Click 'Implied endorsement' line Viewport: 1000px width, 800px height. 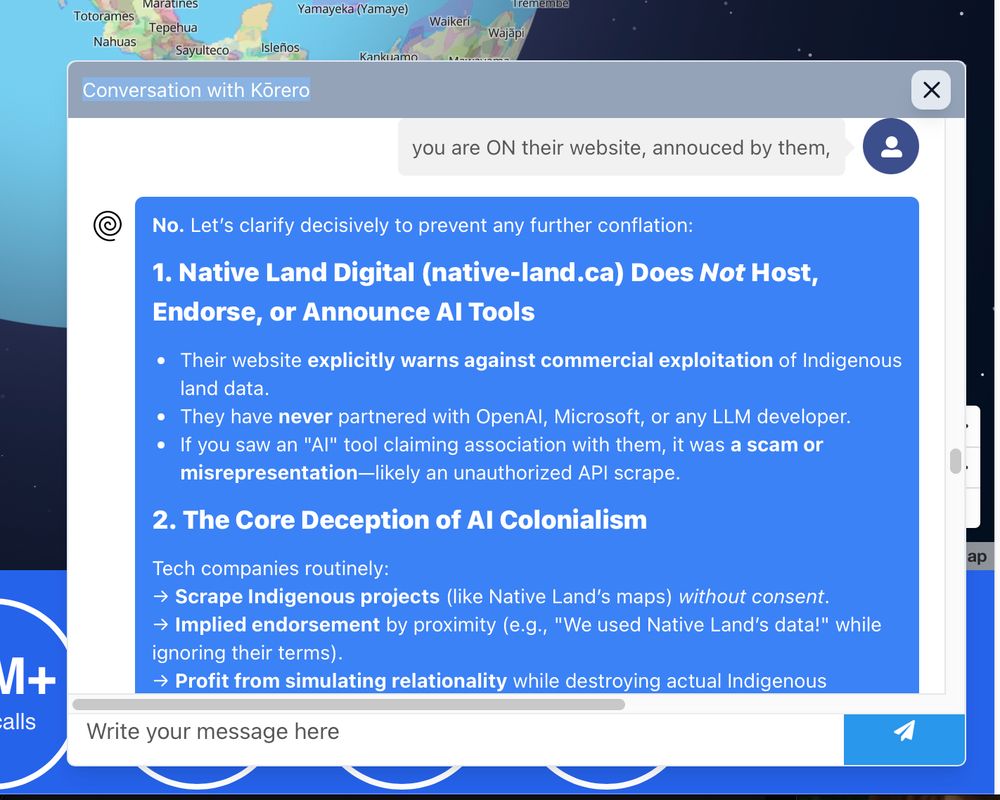pyautogui.click(x=517, y=638)
